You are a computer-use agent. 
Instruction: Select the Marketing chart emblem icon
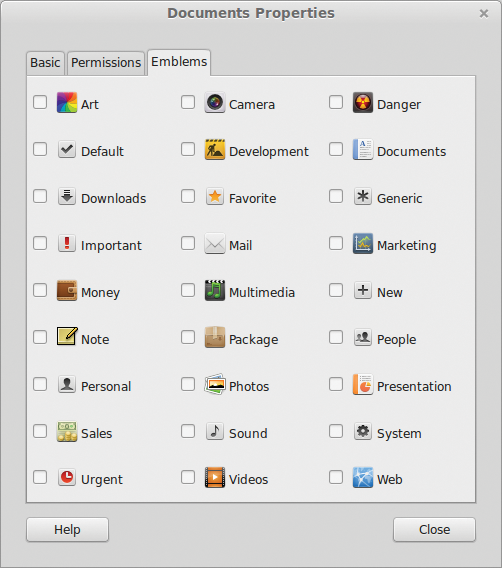pos(363,243)
